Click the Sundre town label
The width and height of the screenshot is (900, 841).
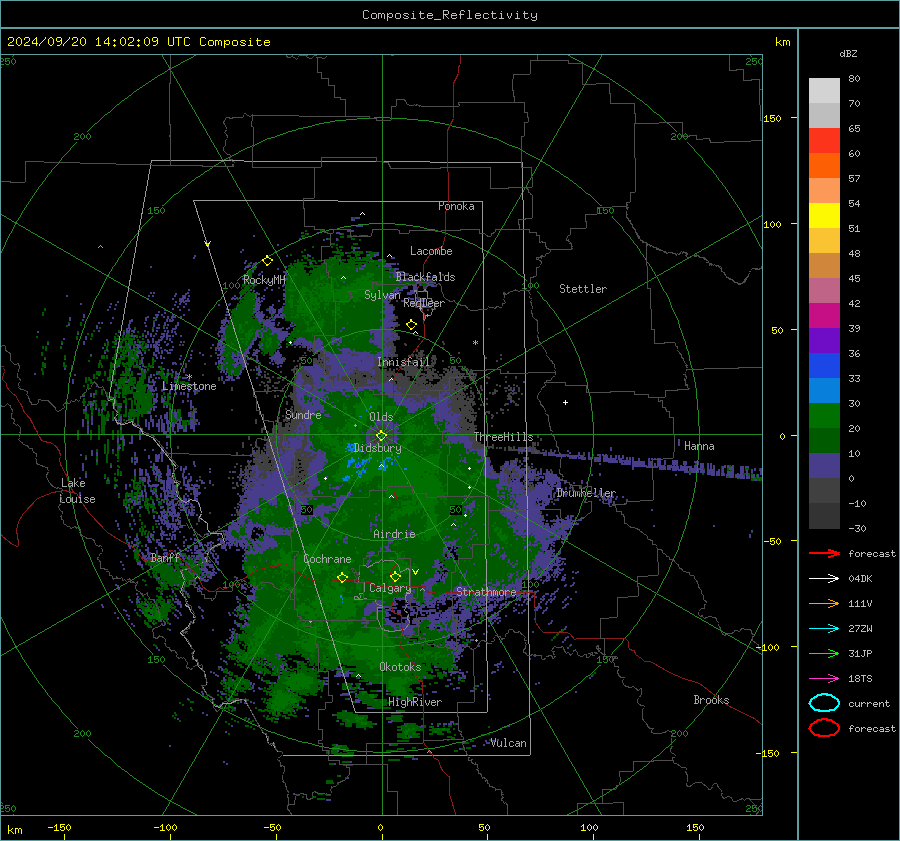[x=303, y=414]
